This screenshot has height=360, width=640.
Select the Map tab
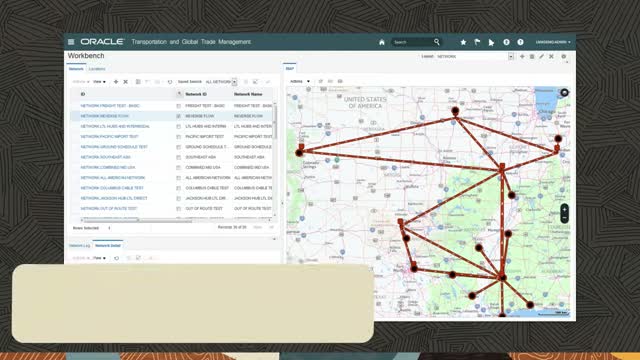point(290,69)
